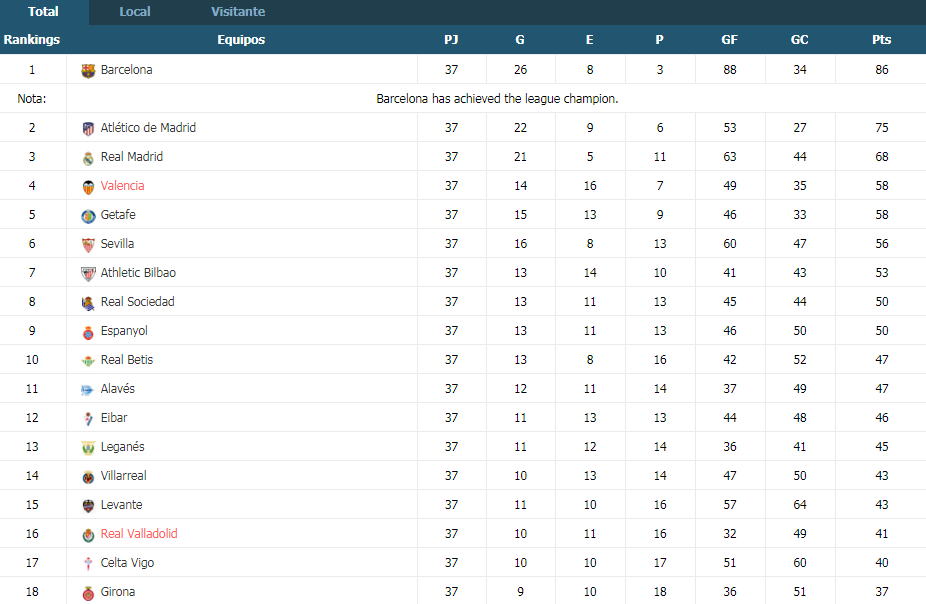Click the Getafe club crest icon
This screenshot has width=926, height=604.
(88, 216)
